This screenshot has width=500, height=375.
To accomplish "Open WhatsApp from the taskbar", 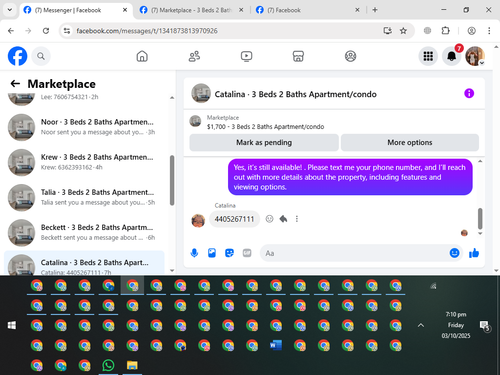I will point(108,366).
